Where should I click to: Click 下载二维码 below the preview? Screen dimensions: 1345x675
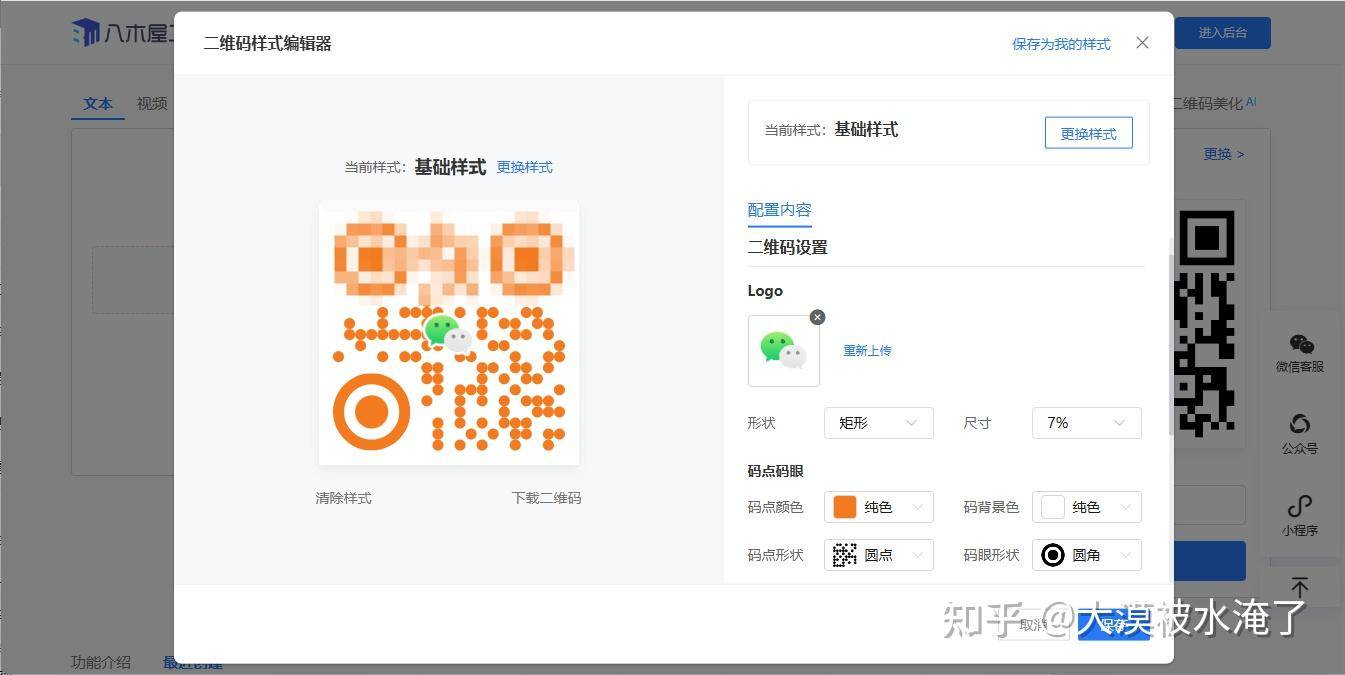pyautogui.click(x=546, y=498)
